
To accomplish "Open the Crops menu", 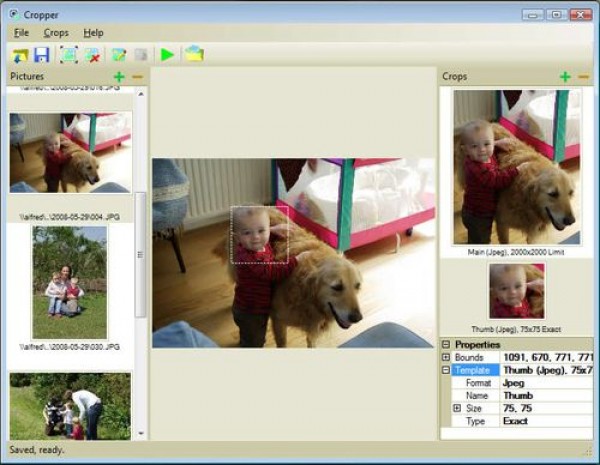I will (x=56, y=33).
